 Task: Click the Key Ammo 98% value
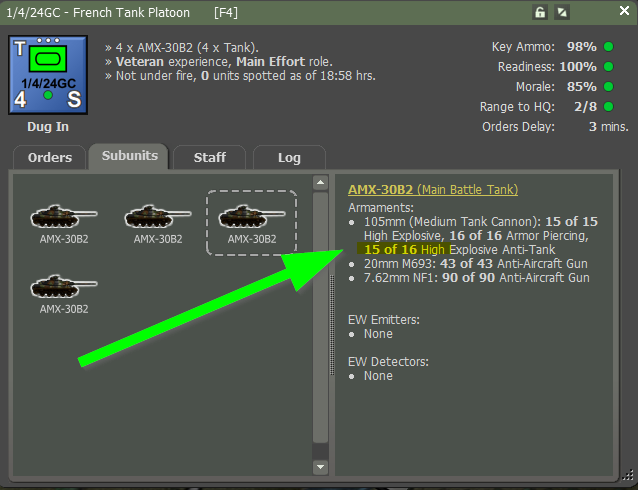point(581,47)
